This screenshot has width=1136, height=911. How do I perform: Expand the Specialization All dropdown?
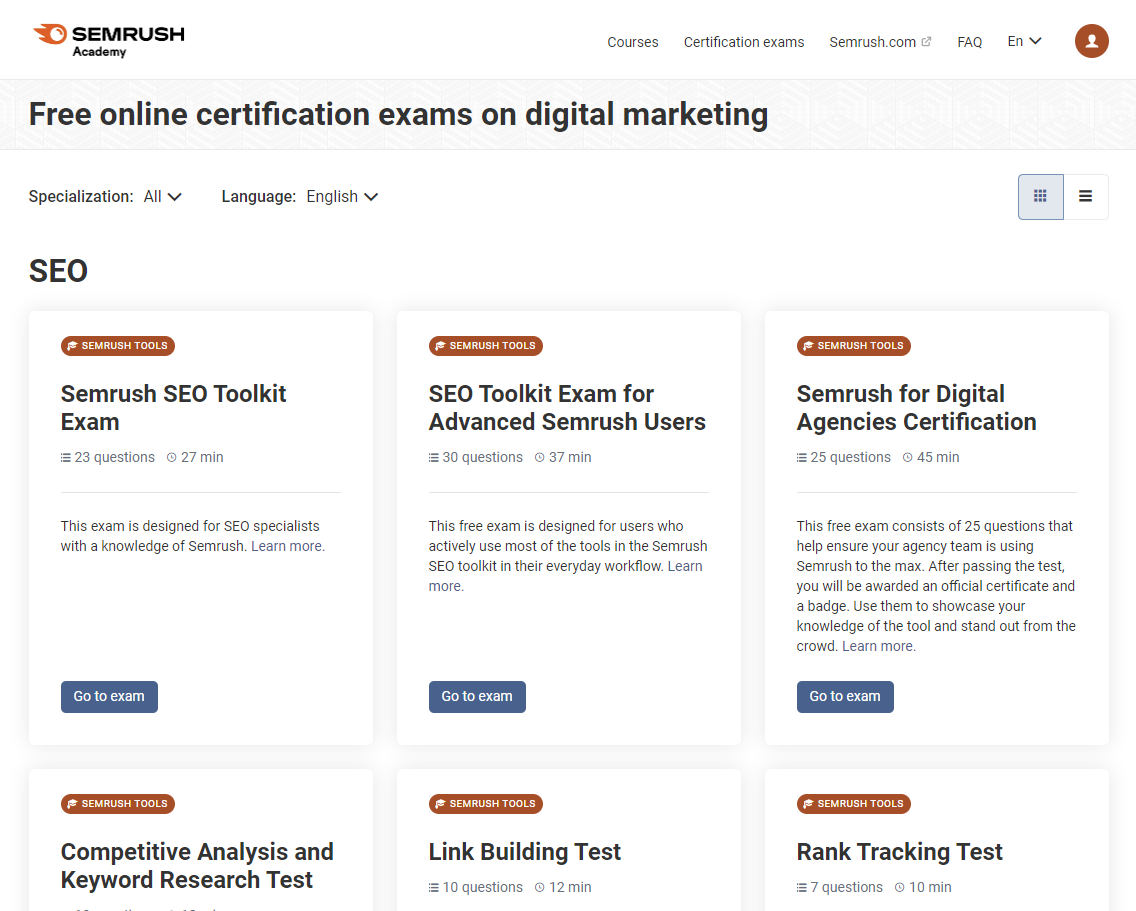(162, 196)
